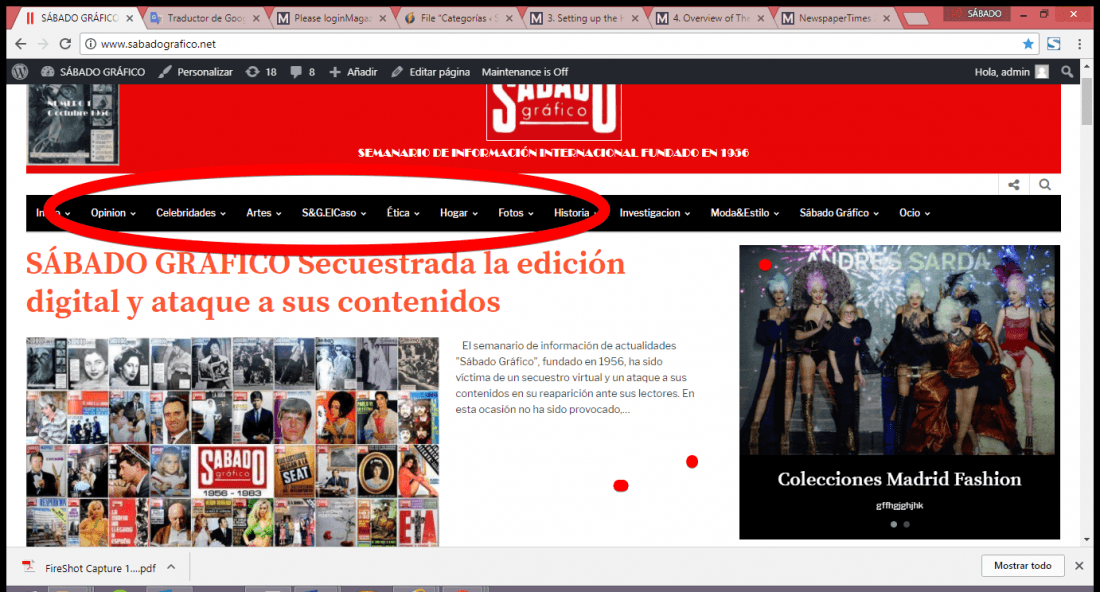Open the Número 1 cover thumbnail
Viewport: 1100px width, 592px height.
pyautogui.click(x=72, y=124)
